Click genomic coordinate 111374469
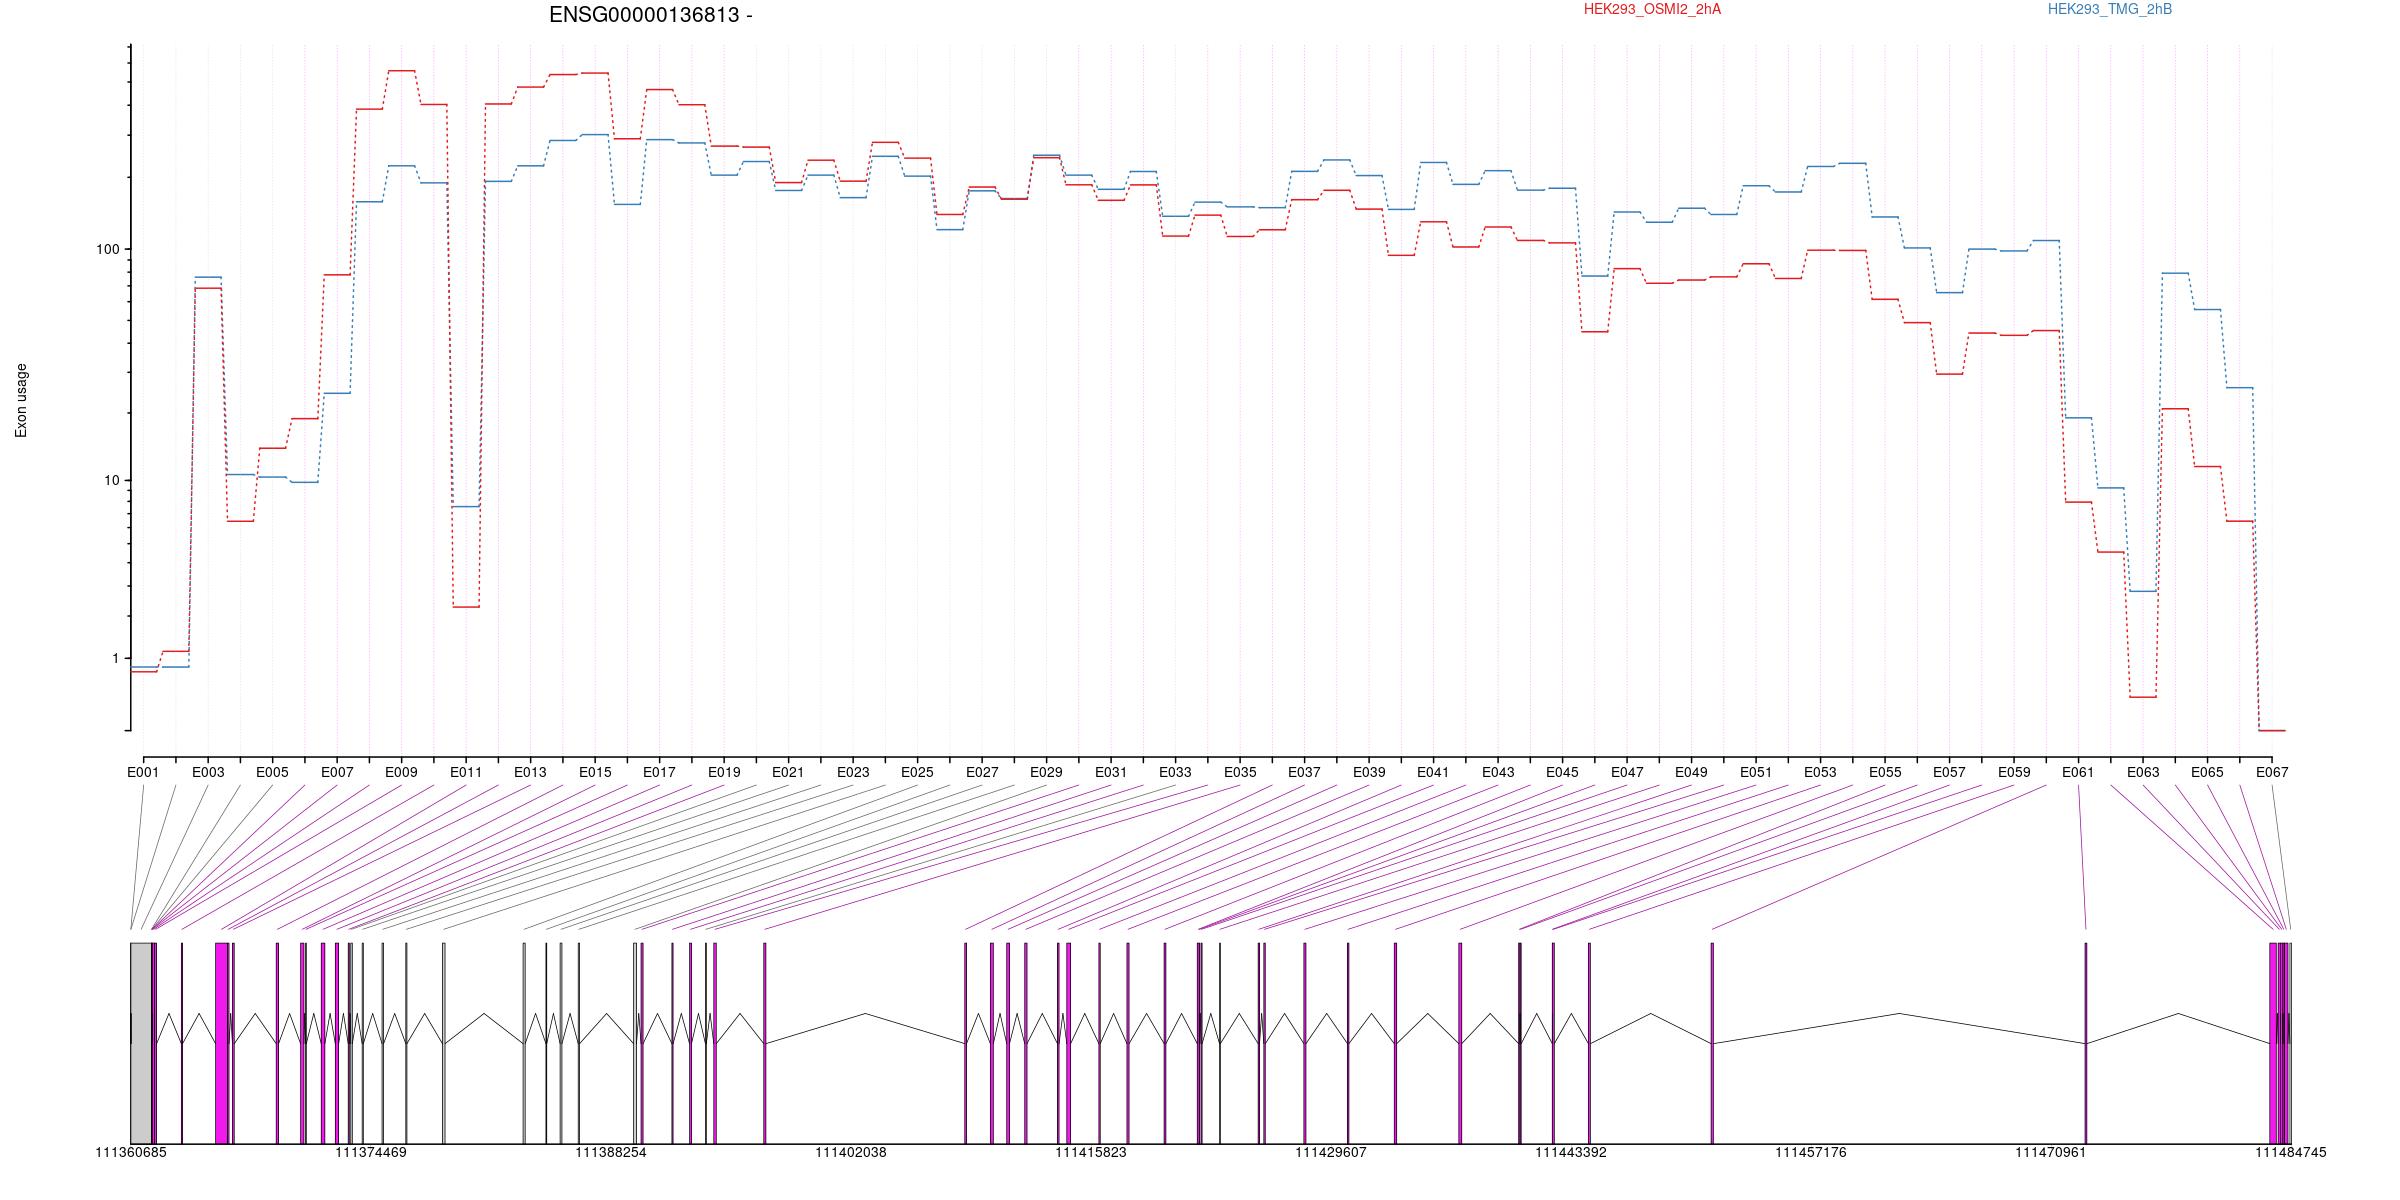This screenshot has height=1200, width=2400. 371,1152
